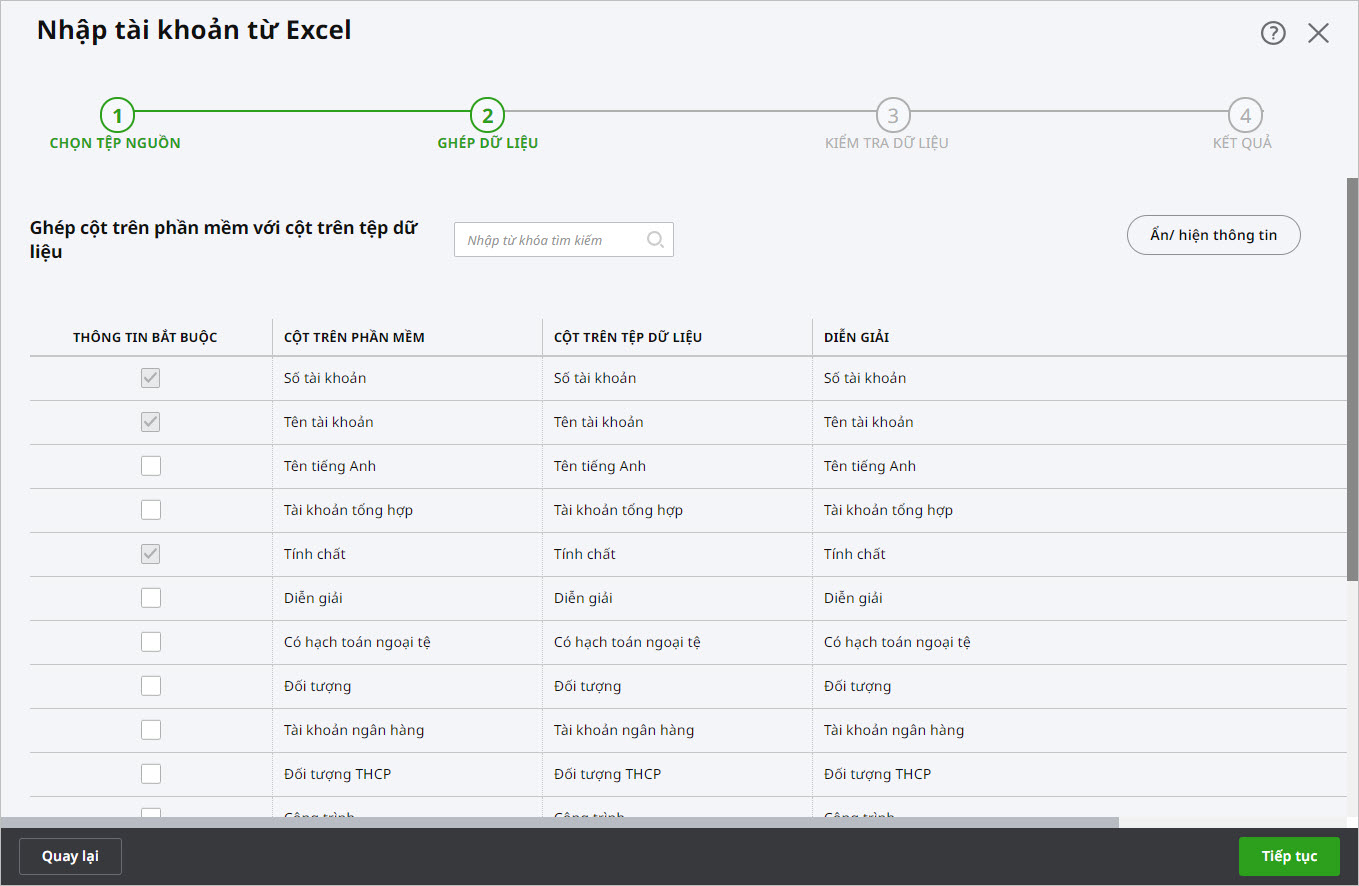This screenshot has height=886, width=1359.
Task: Click step 4 circle Kết quả
Action: coord(1245,116)
